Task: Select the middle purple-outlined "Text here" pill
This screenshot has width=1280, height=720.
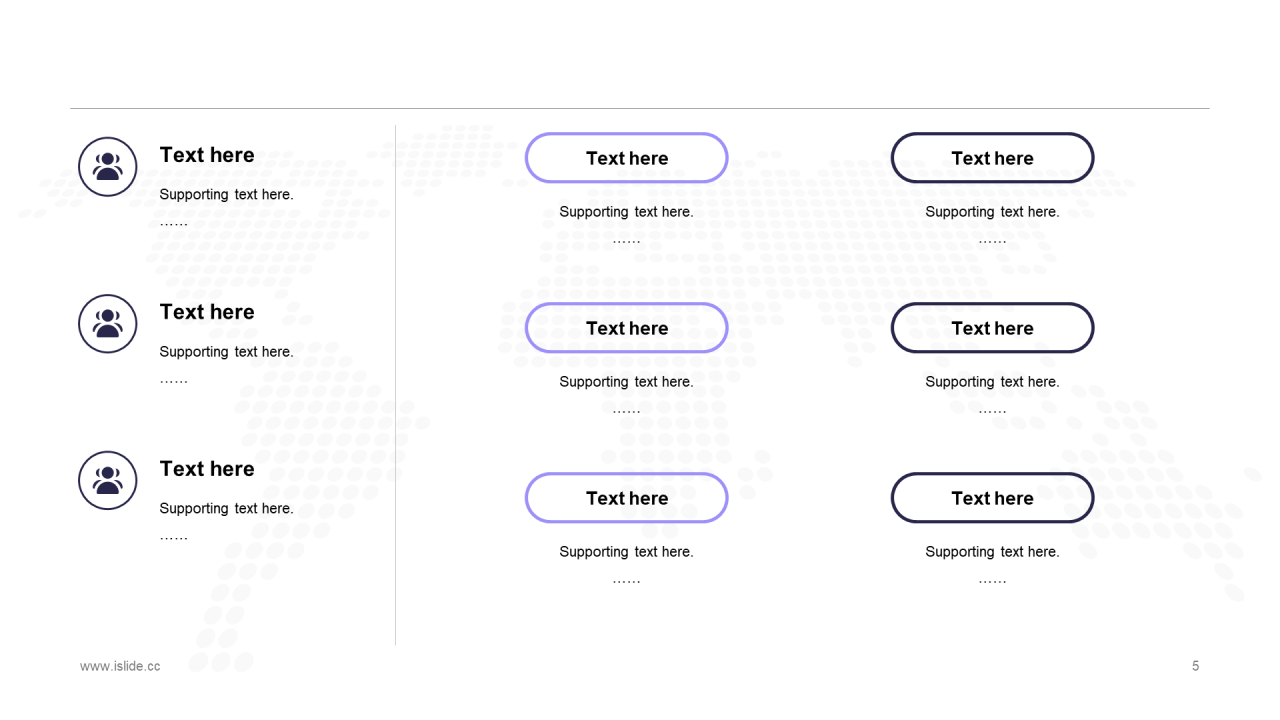Action: 627,328
